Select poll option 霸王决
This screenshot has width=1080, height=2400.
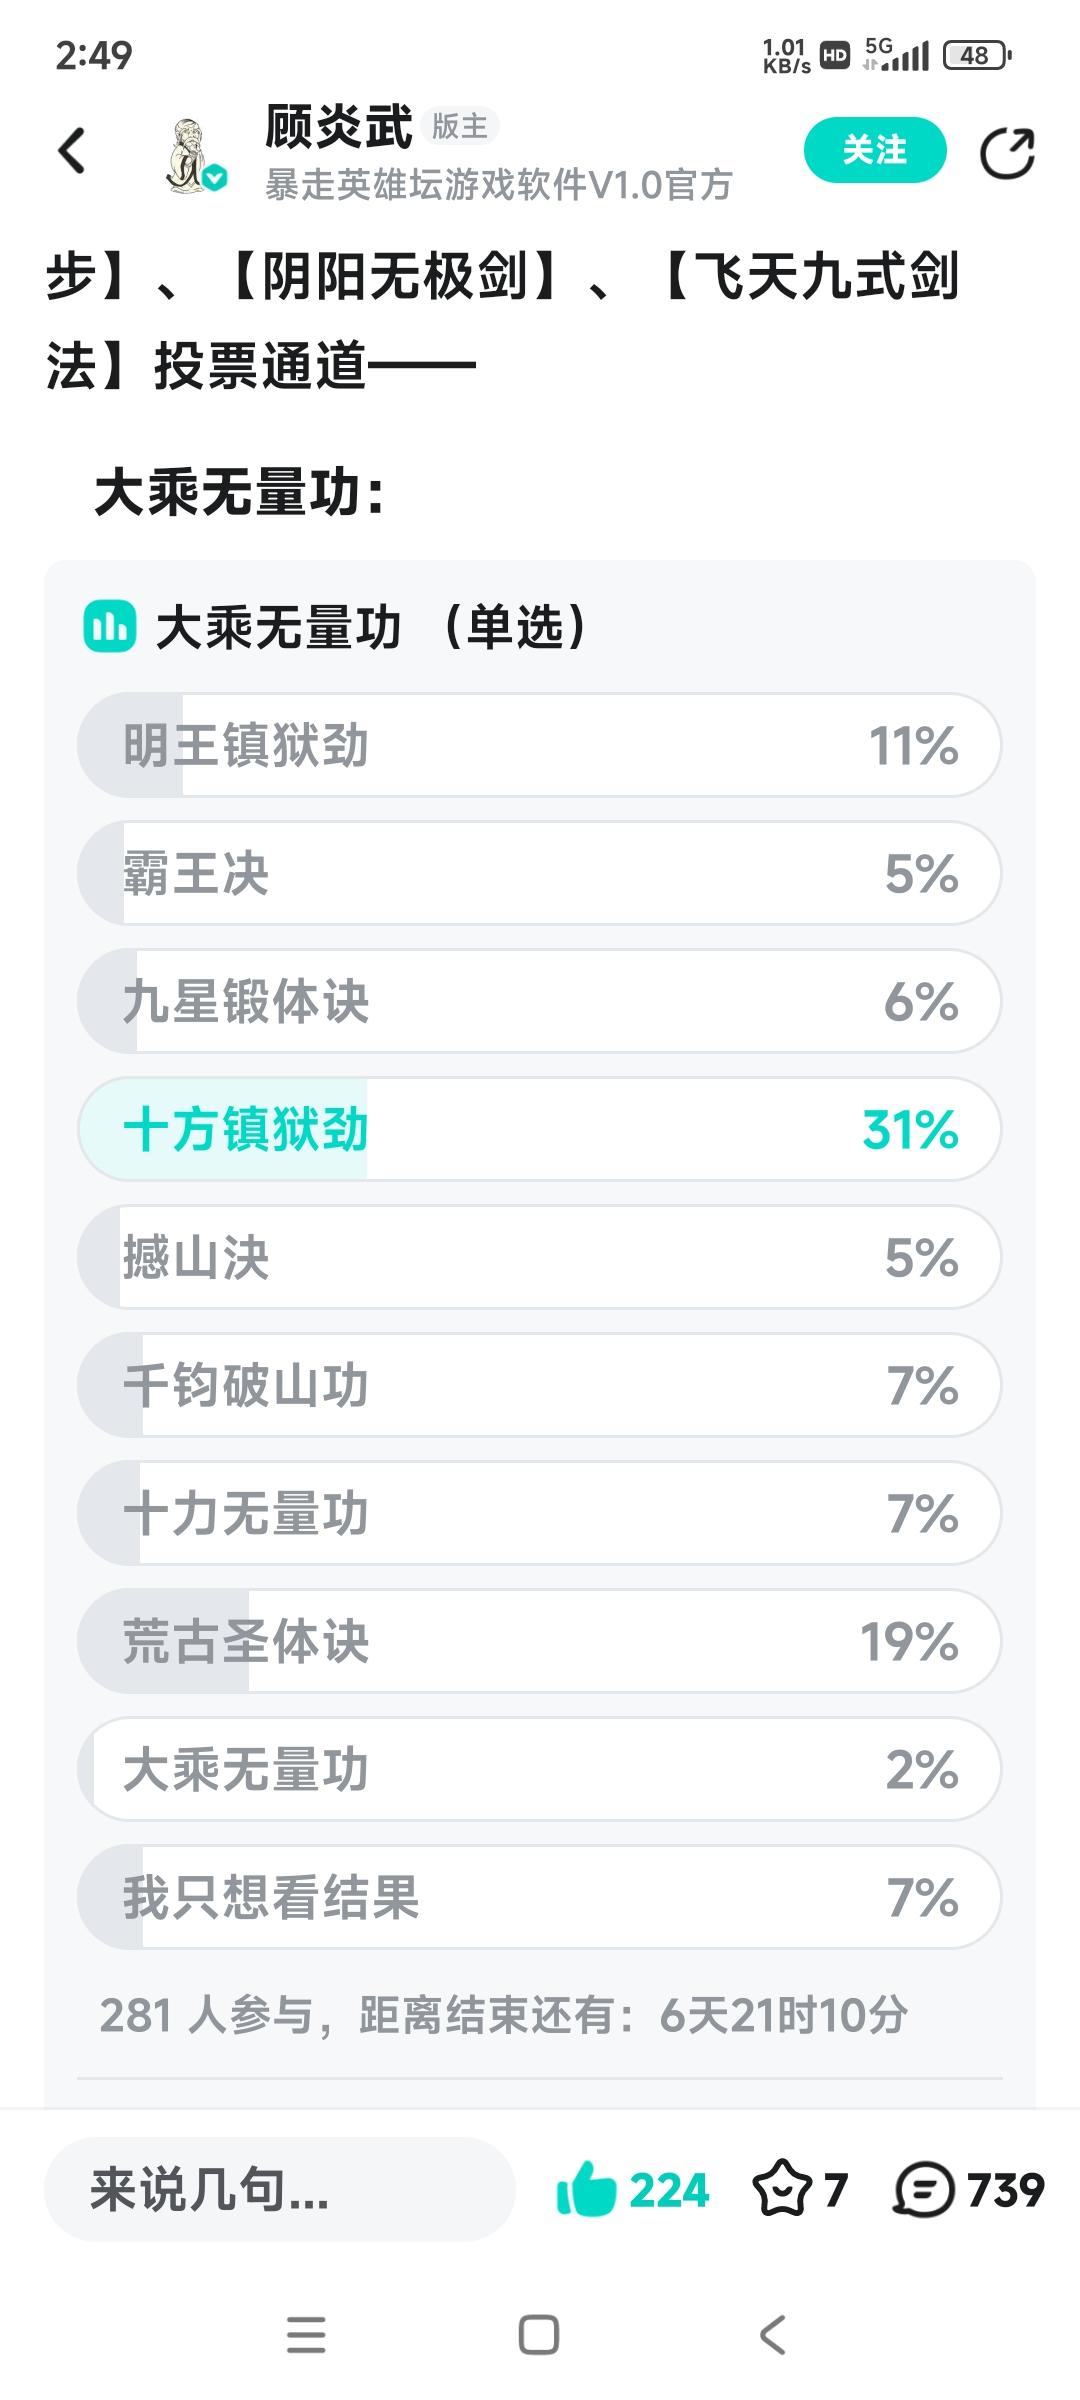pyautogui.click(x=540, y=874)
